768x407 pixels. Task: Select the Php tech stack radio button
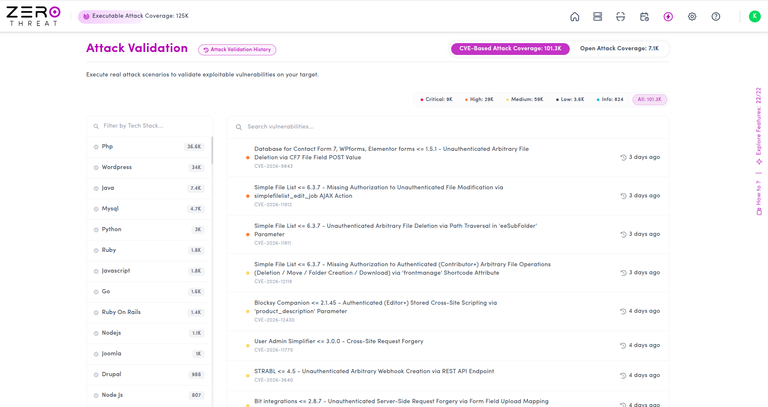96,147
